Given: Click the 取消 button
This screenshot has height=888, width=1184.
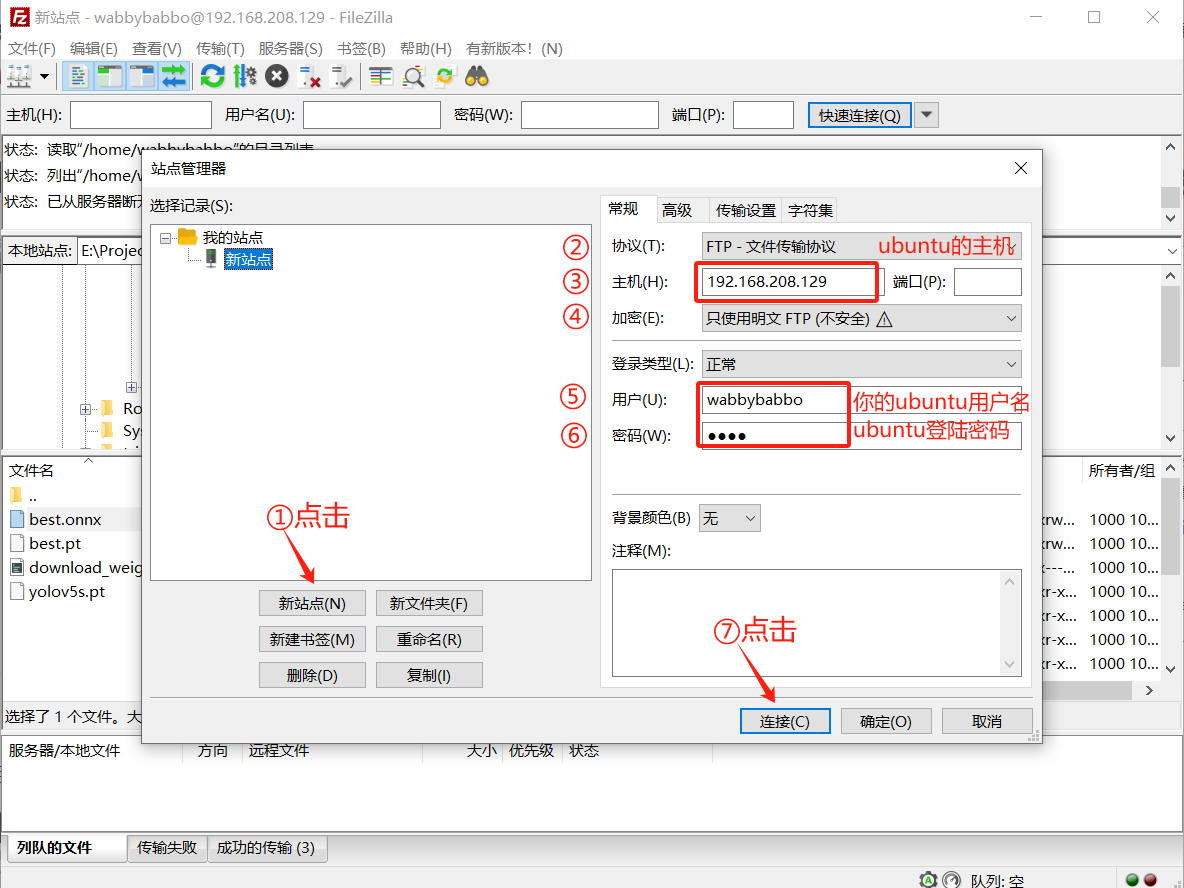Looking at the screenshot, I should click(x=987, y=721).
